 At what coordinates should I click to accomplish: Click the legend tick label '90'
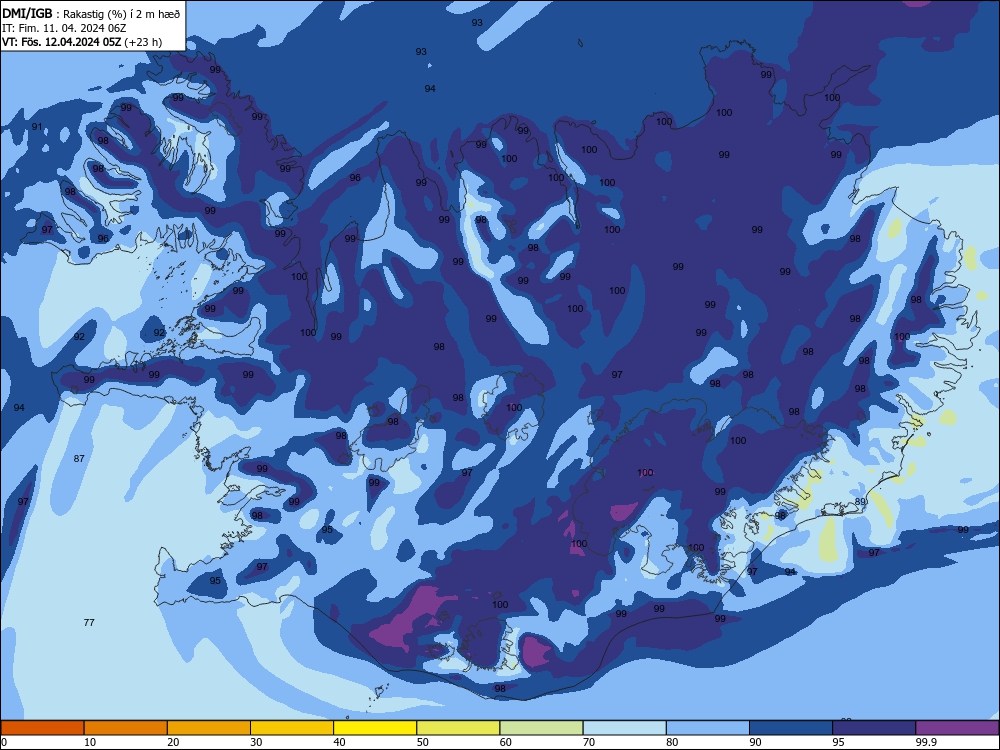(755, 742)
